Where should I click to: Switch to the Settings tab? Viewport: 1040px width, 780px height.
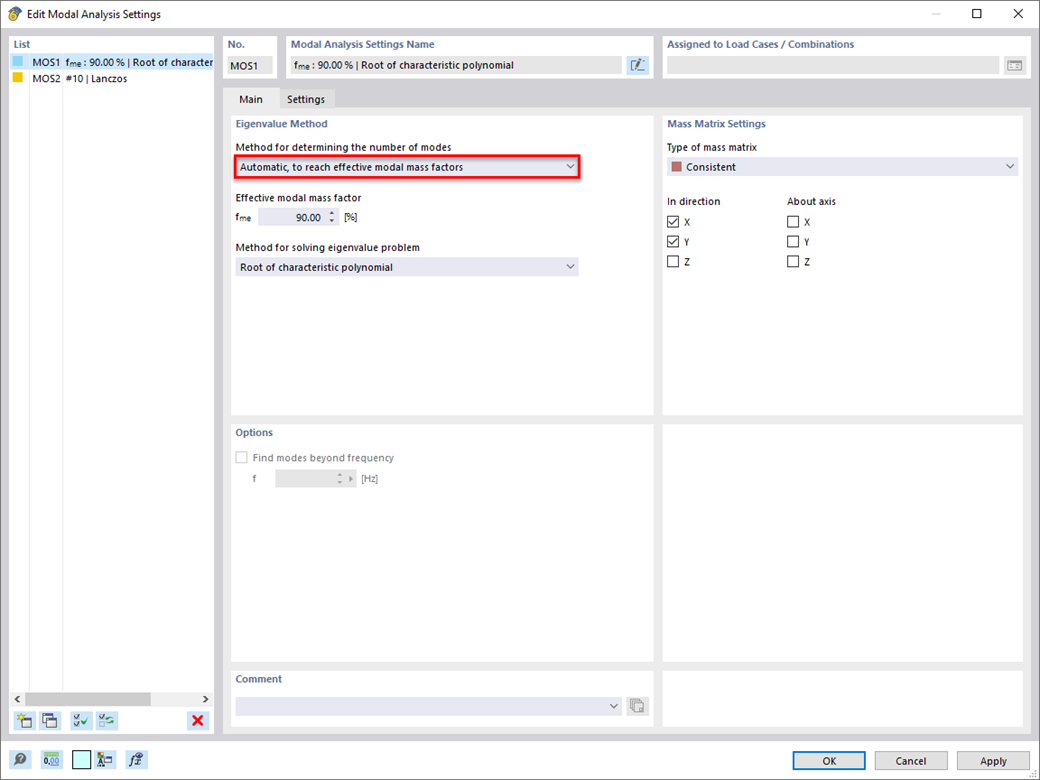tap(306, 99)
